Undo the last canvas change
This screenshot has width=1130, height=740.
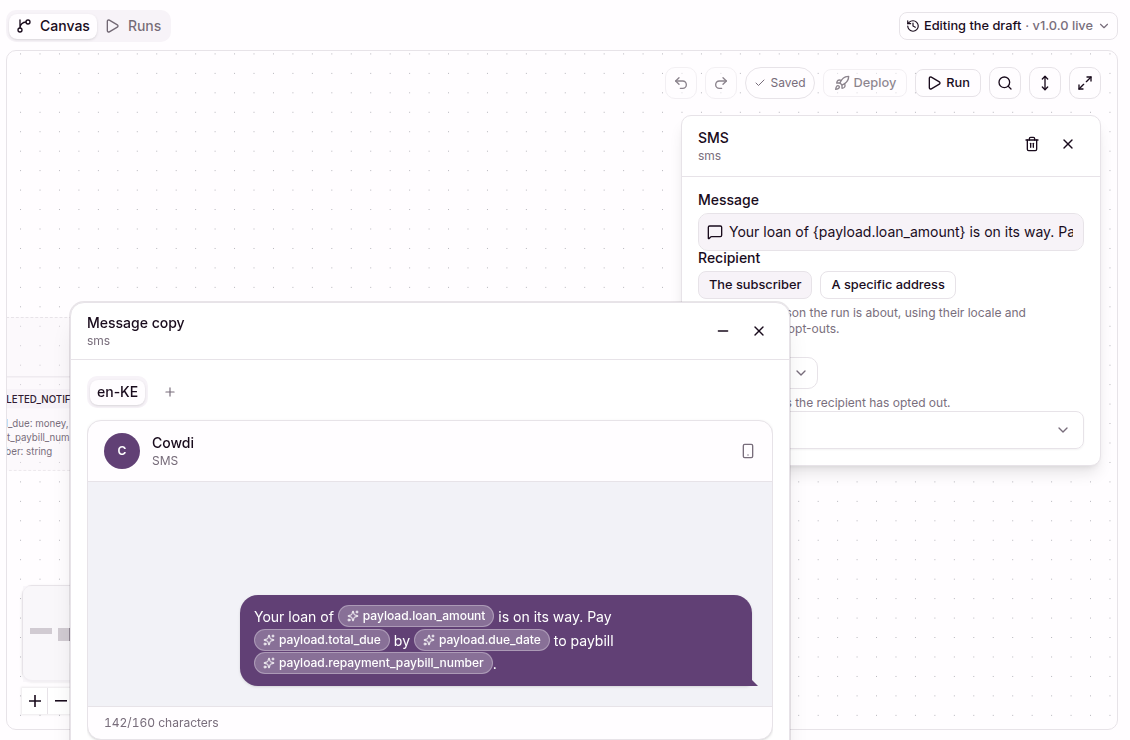click(681, 83)
